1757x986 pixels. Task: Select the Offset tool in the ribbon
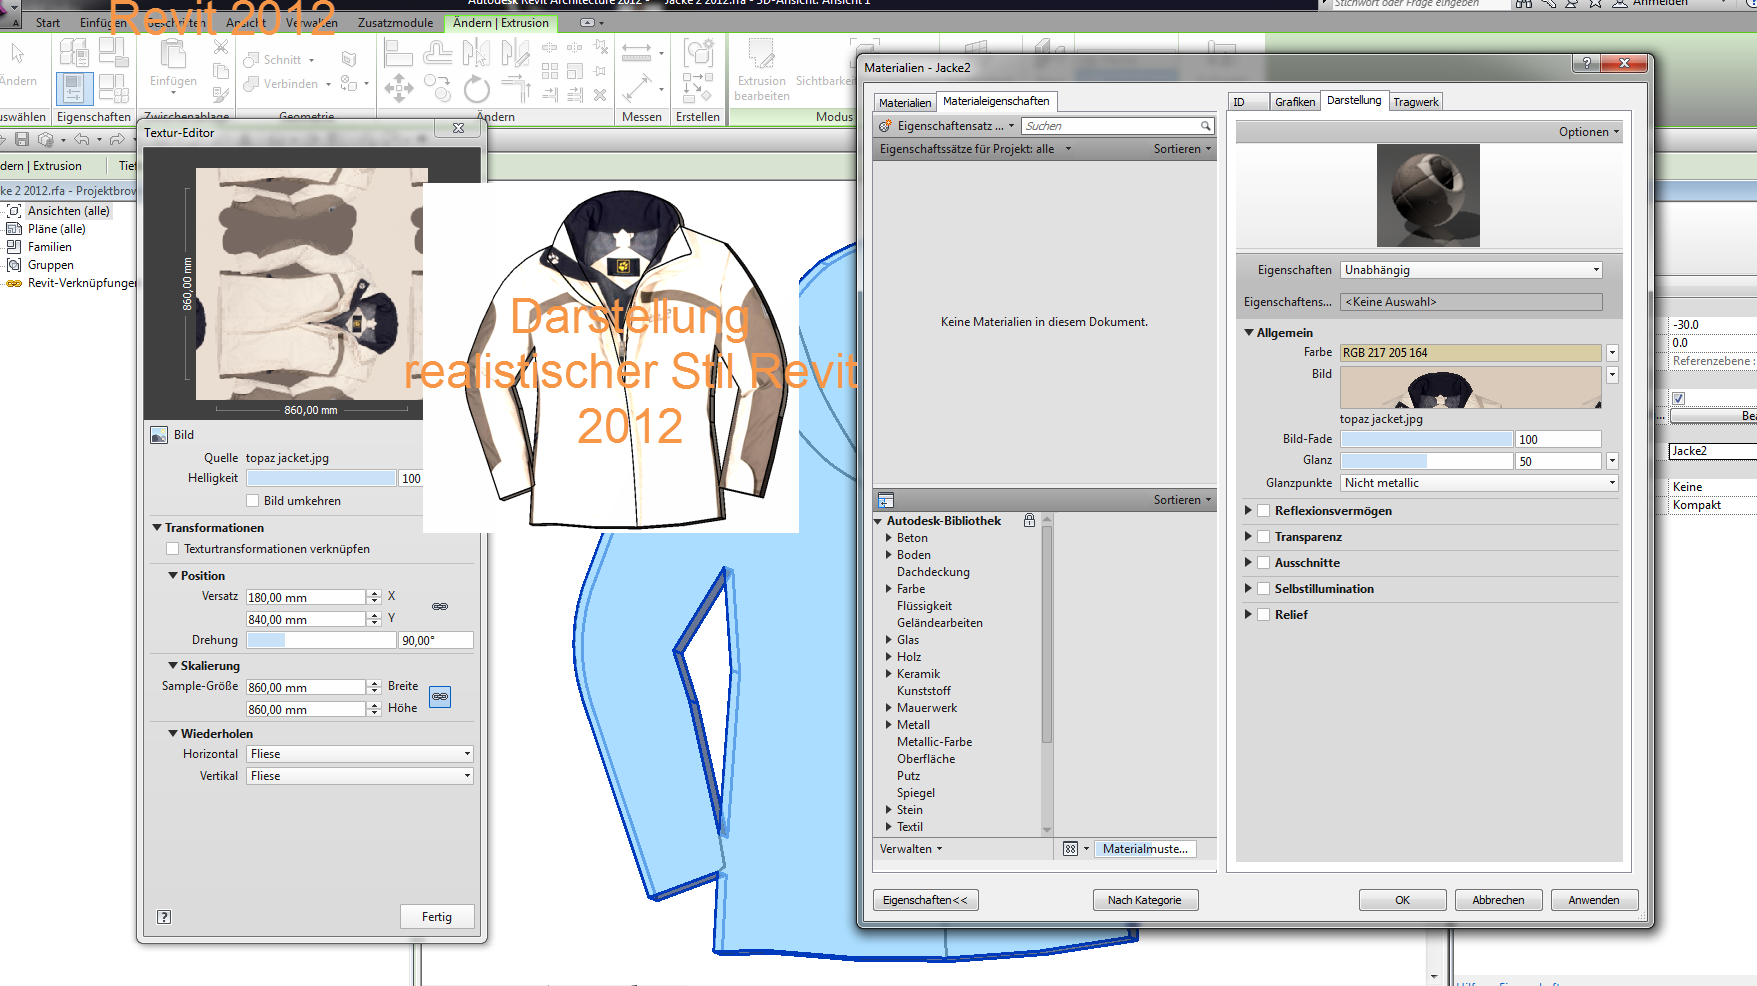point(438,52)
